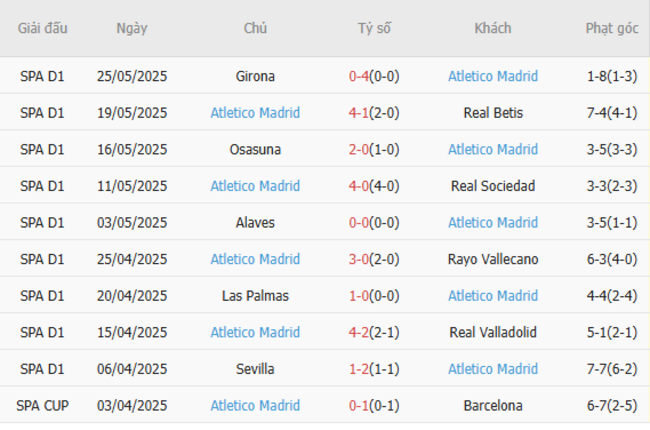Select the Alaves home team
Viewport: 650px width, 430px height.
tap(255, 222)
